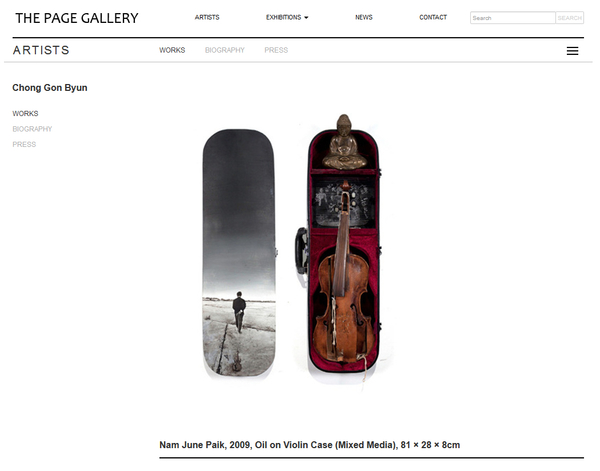The width and height of the screenshot is (600, 471).
Task: Click The Page Gallery logo
Action: click(77, 18)
